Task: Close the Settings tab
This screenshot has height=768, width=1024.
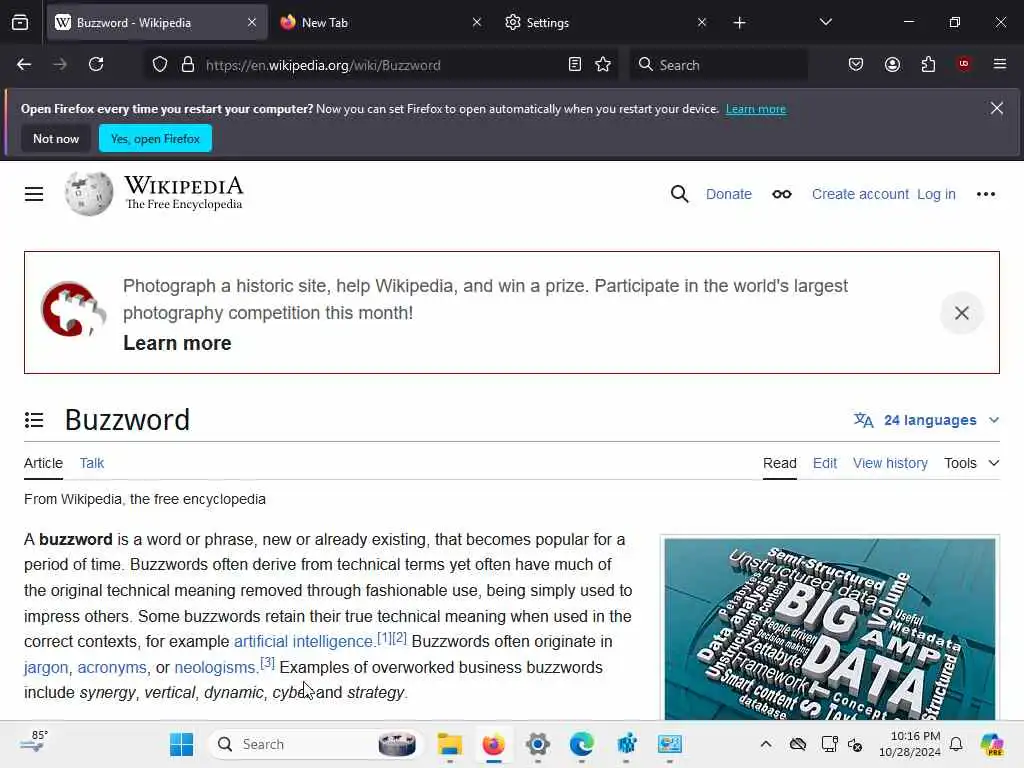Action: pos(701,23)
